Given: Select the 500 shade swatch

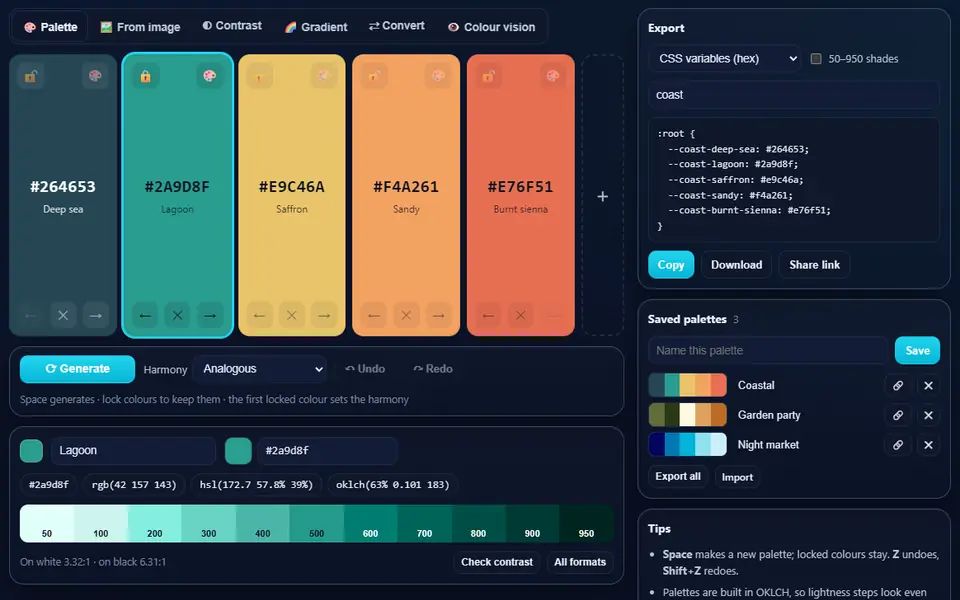Looking at the screenshot, I should pyautogui.click(x=317, y=523).
